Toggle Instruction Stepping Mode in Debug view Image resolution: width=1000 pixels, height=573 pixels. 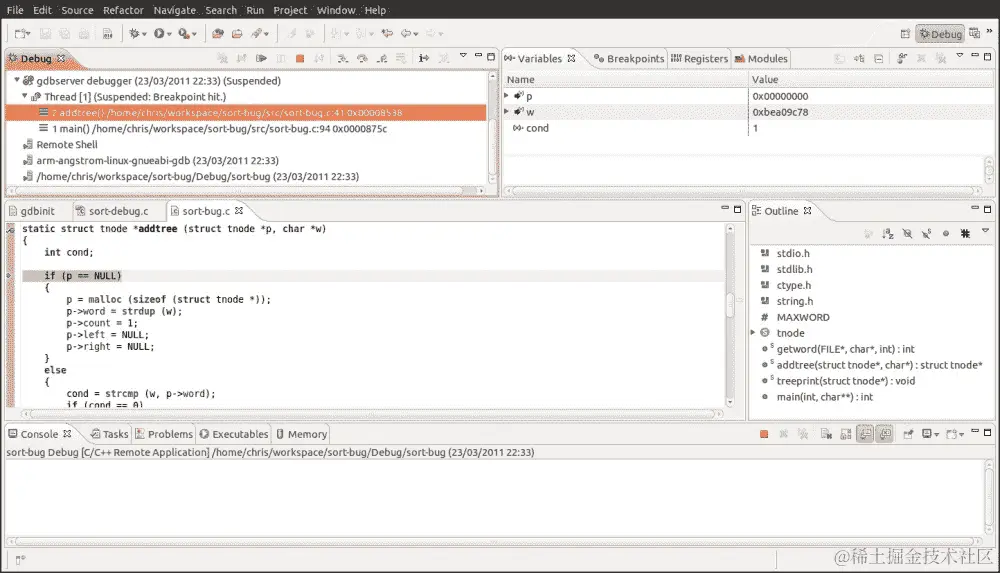[423, 58]
